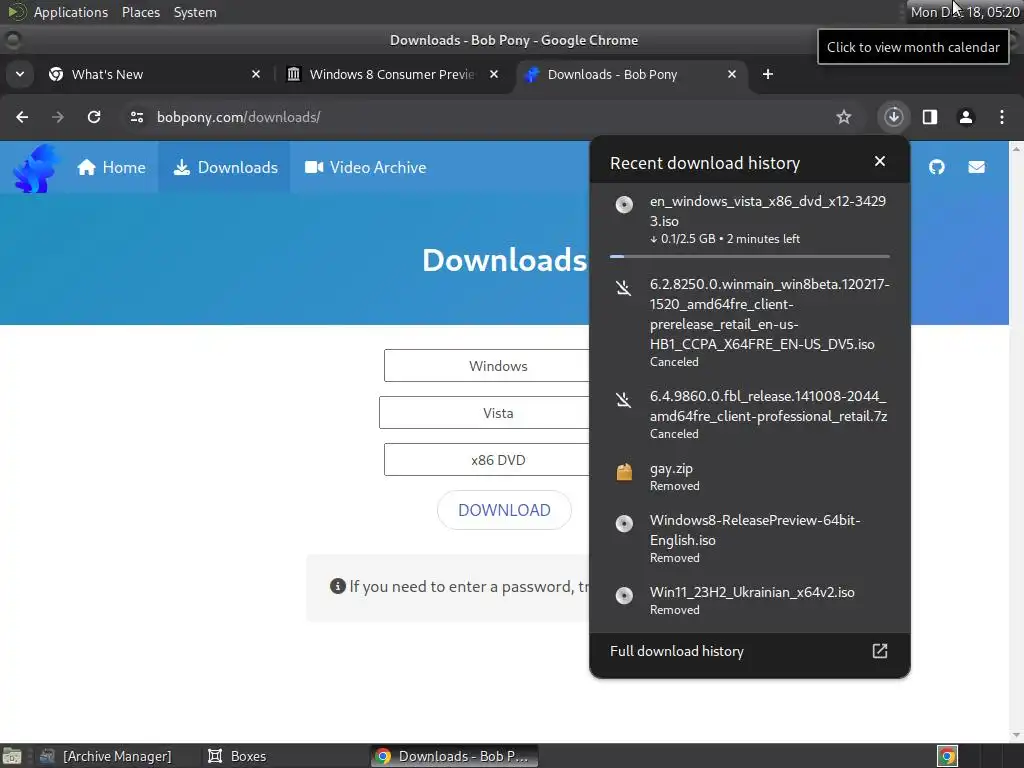This screenshot has height=768, width=1024.
Task: Open Full download history external link icon
Action: click(x=880, y=651)
